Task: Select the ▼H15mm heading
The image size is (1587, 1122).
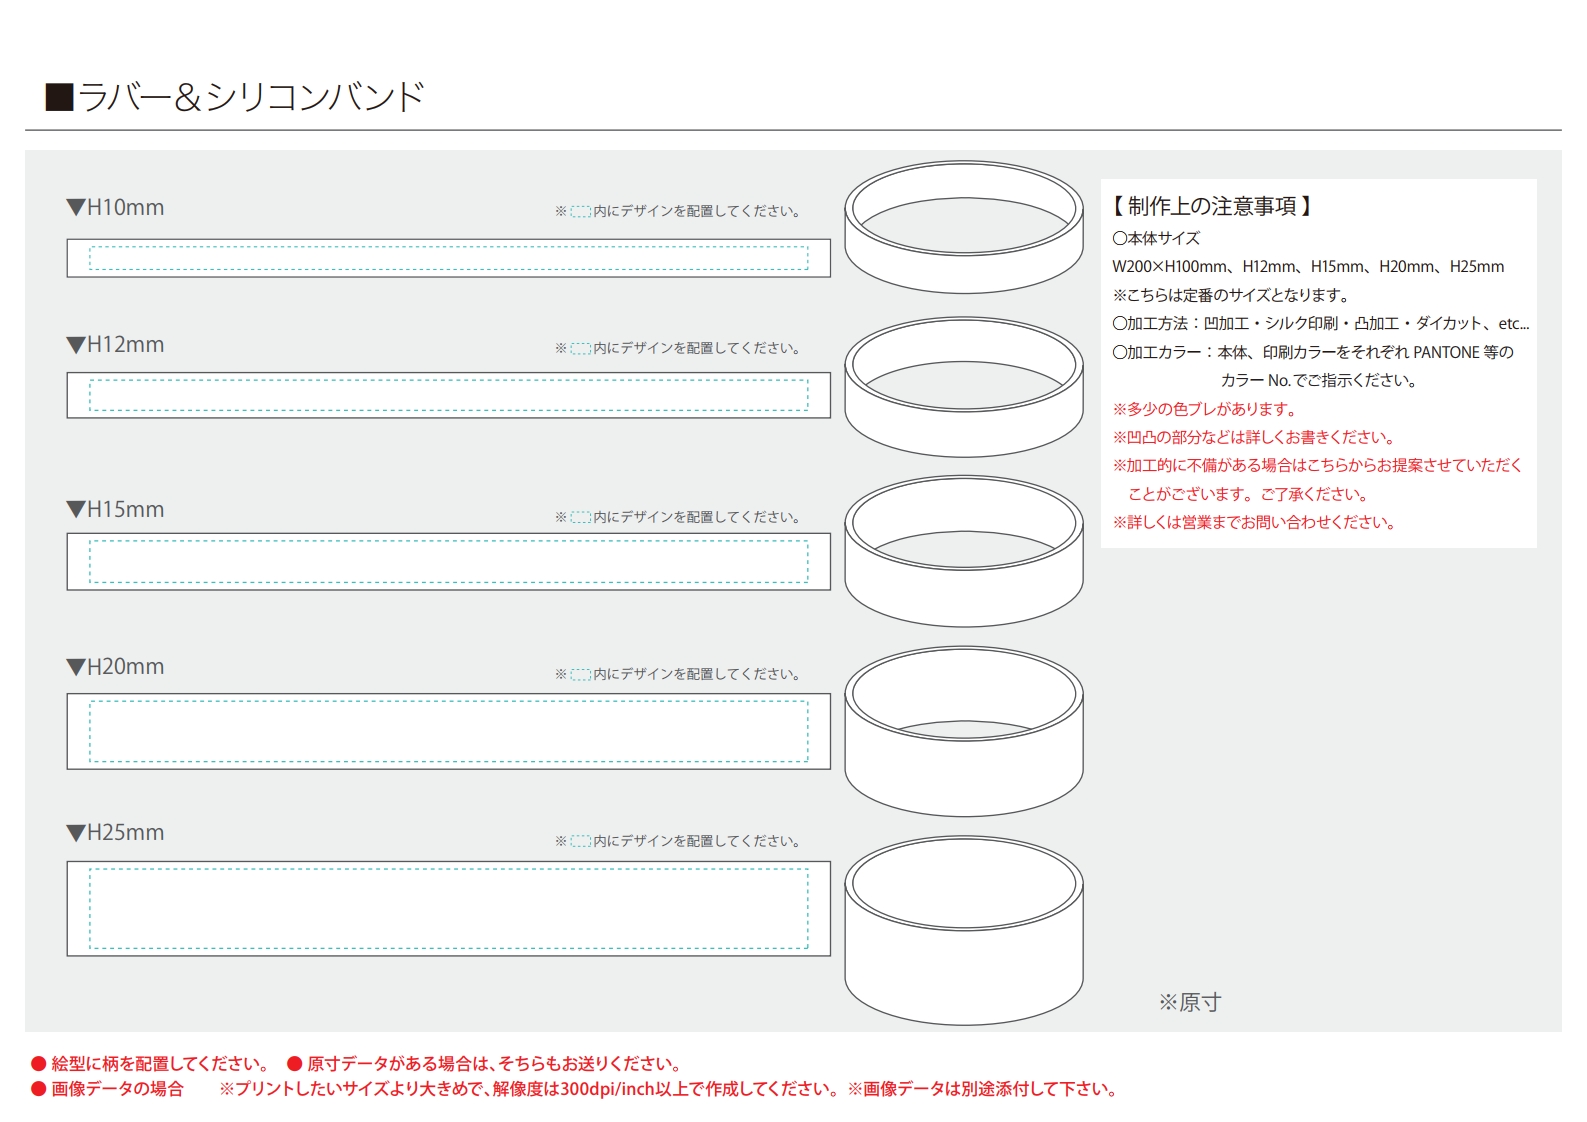Action: coord(115,509)
